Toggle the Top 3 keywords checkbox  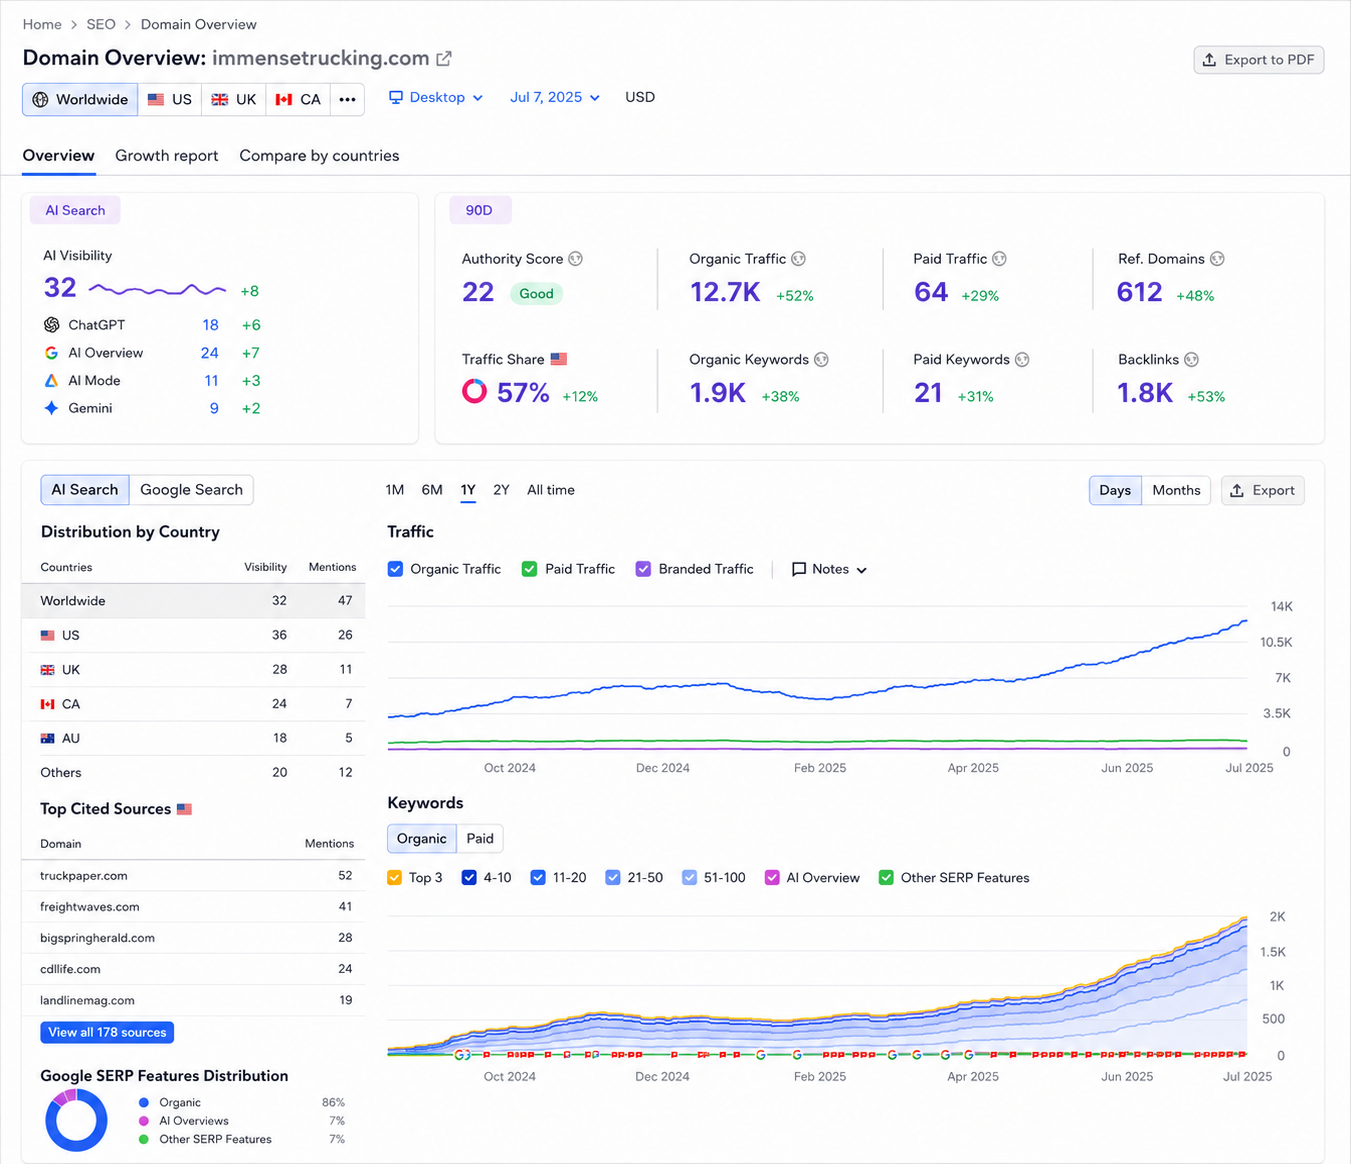click(394, 878)
